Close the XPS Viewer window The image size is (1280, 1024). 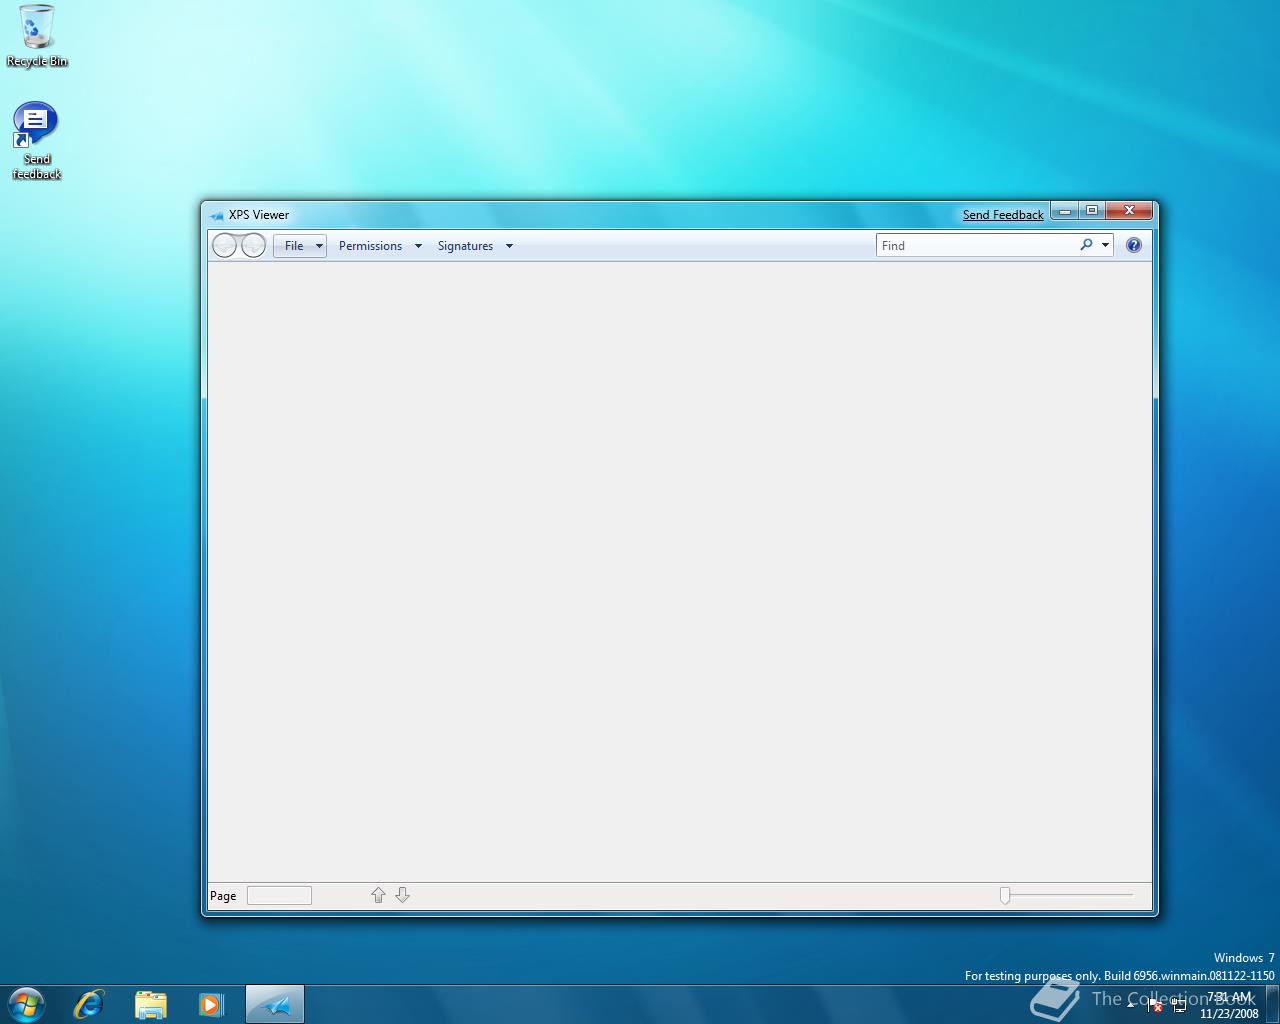coord(1130,211)
